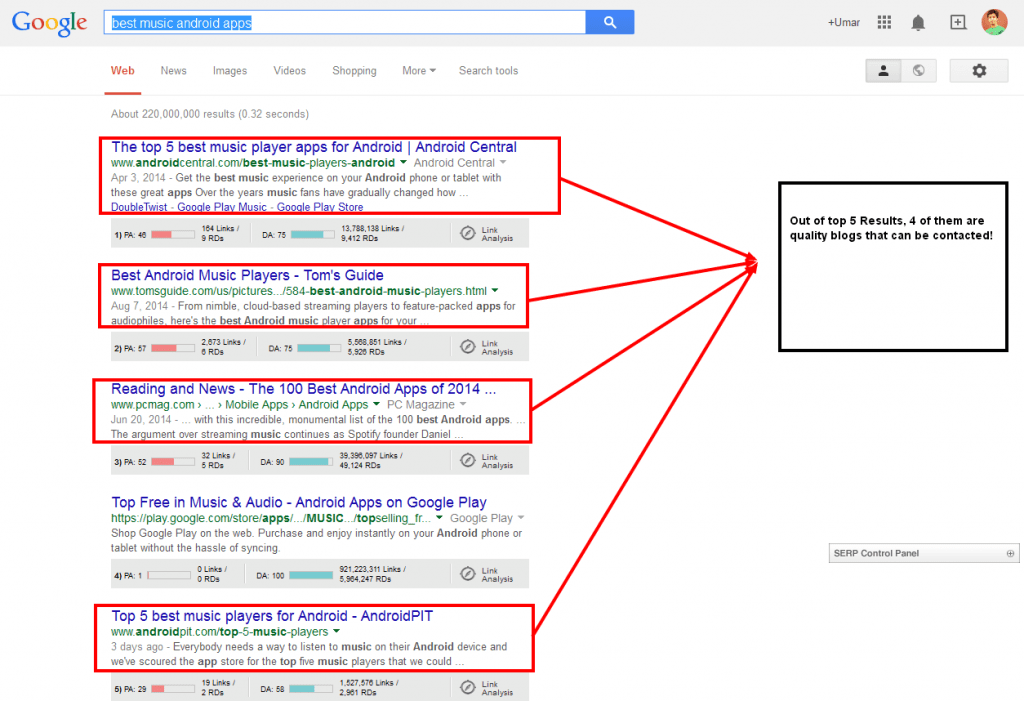Open the user profile avatar
This screenshot has height=701, width=1024.
(x=994, y=22)
